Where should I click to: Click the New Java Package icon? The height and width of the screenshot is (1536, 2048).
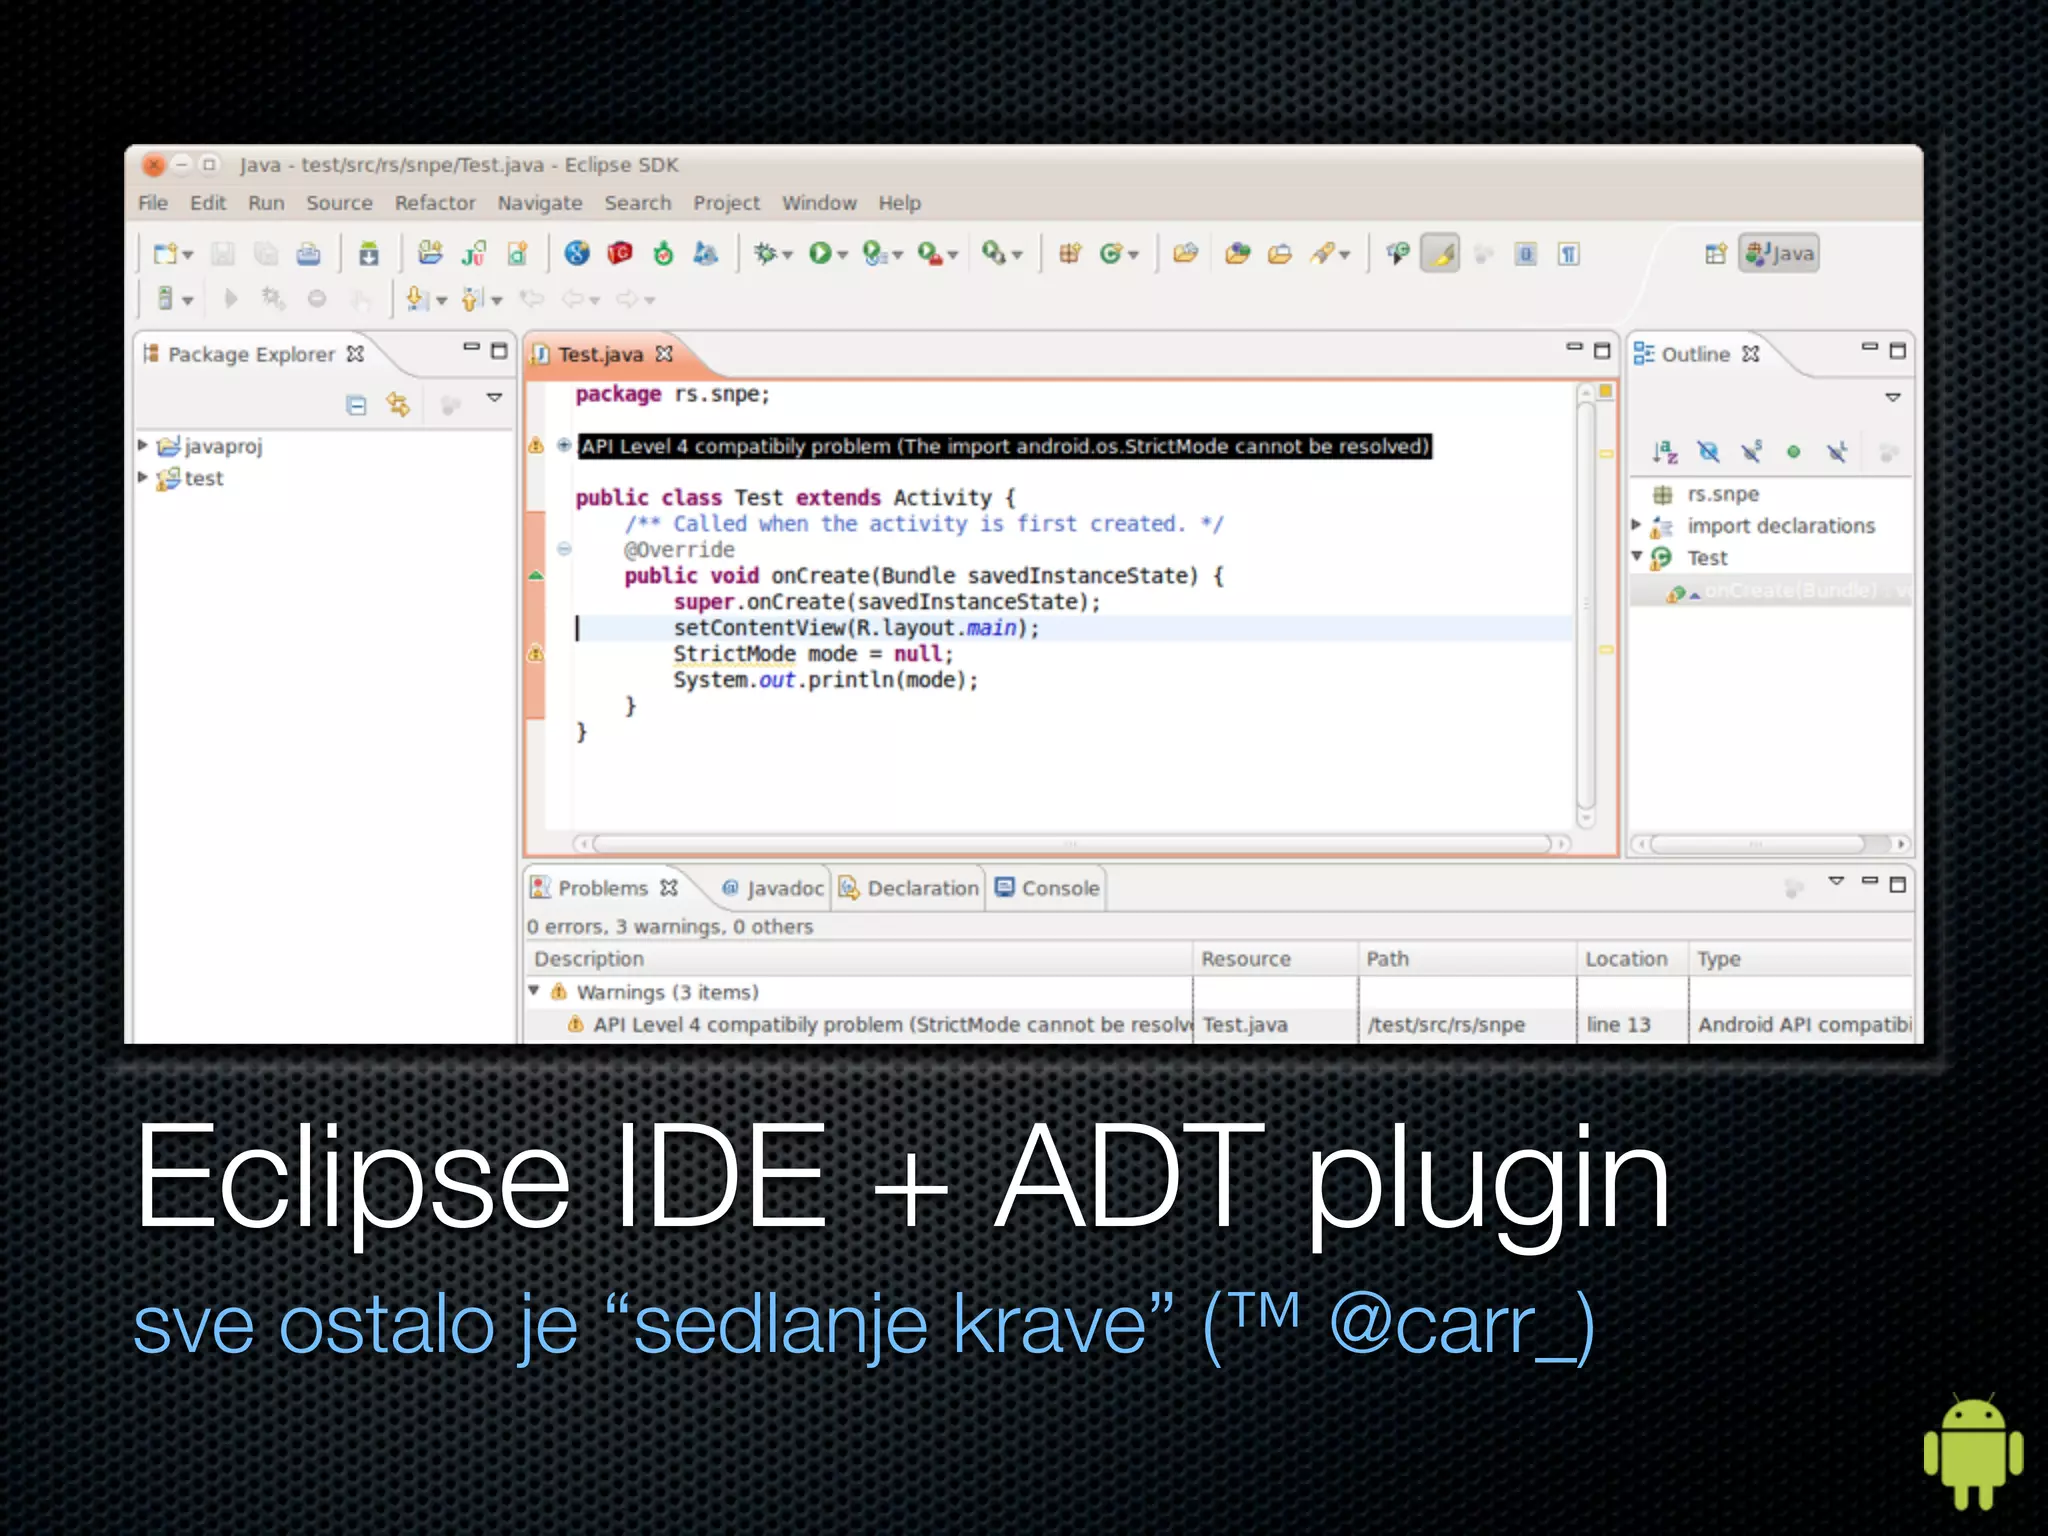click(1070, 254)
